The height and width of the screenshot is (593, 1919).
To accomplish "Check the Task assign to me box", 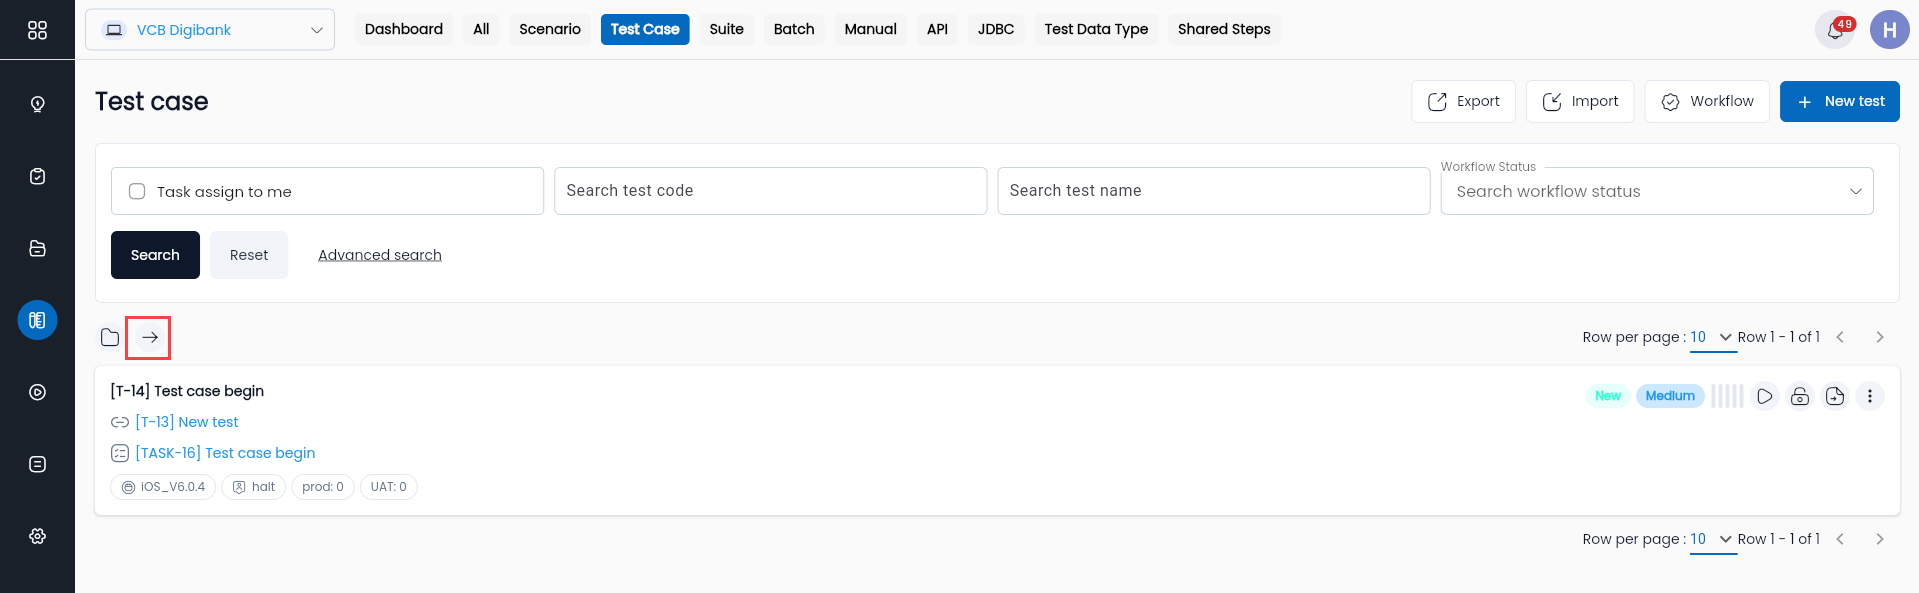I will [x=137, y=191].
